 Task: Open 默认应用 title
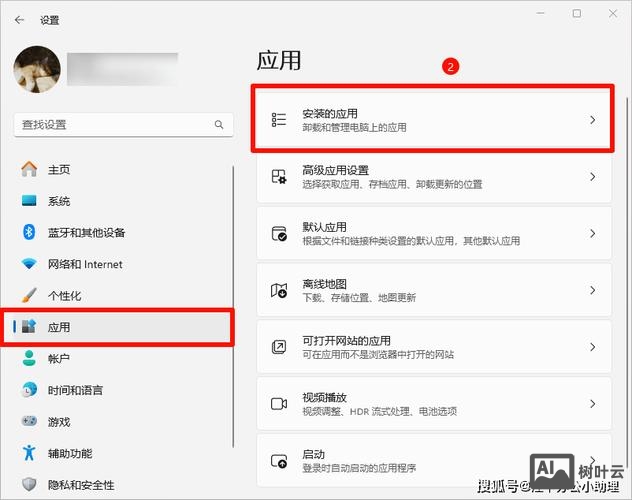pyautogui.click(x=324, y=227)
